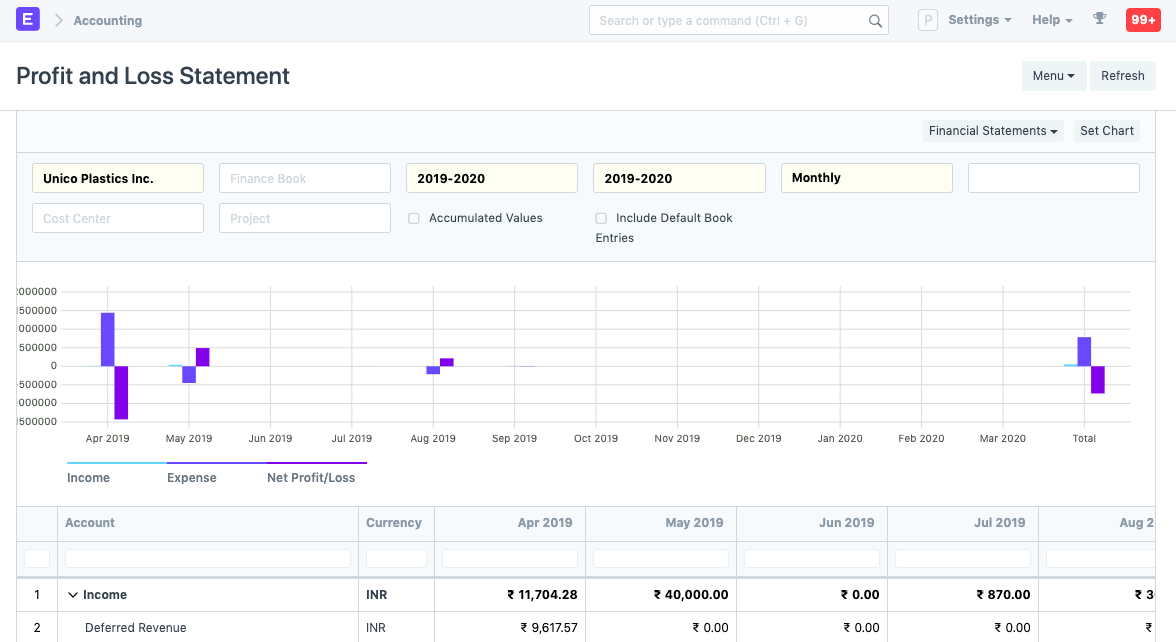The height and width of the screenshot is (642, 1176).
Task: Toggle the Net Profit/Loss legend swatch
Action: (x=316, y=463)
